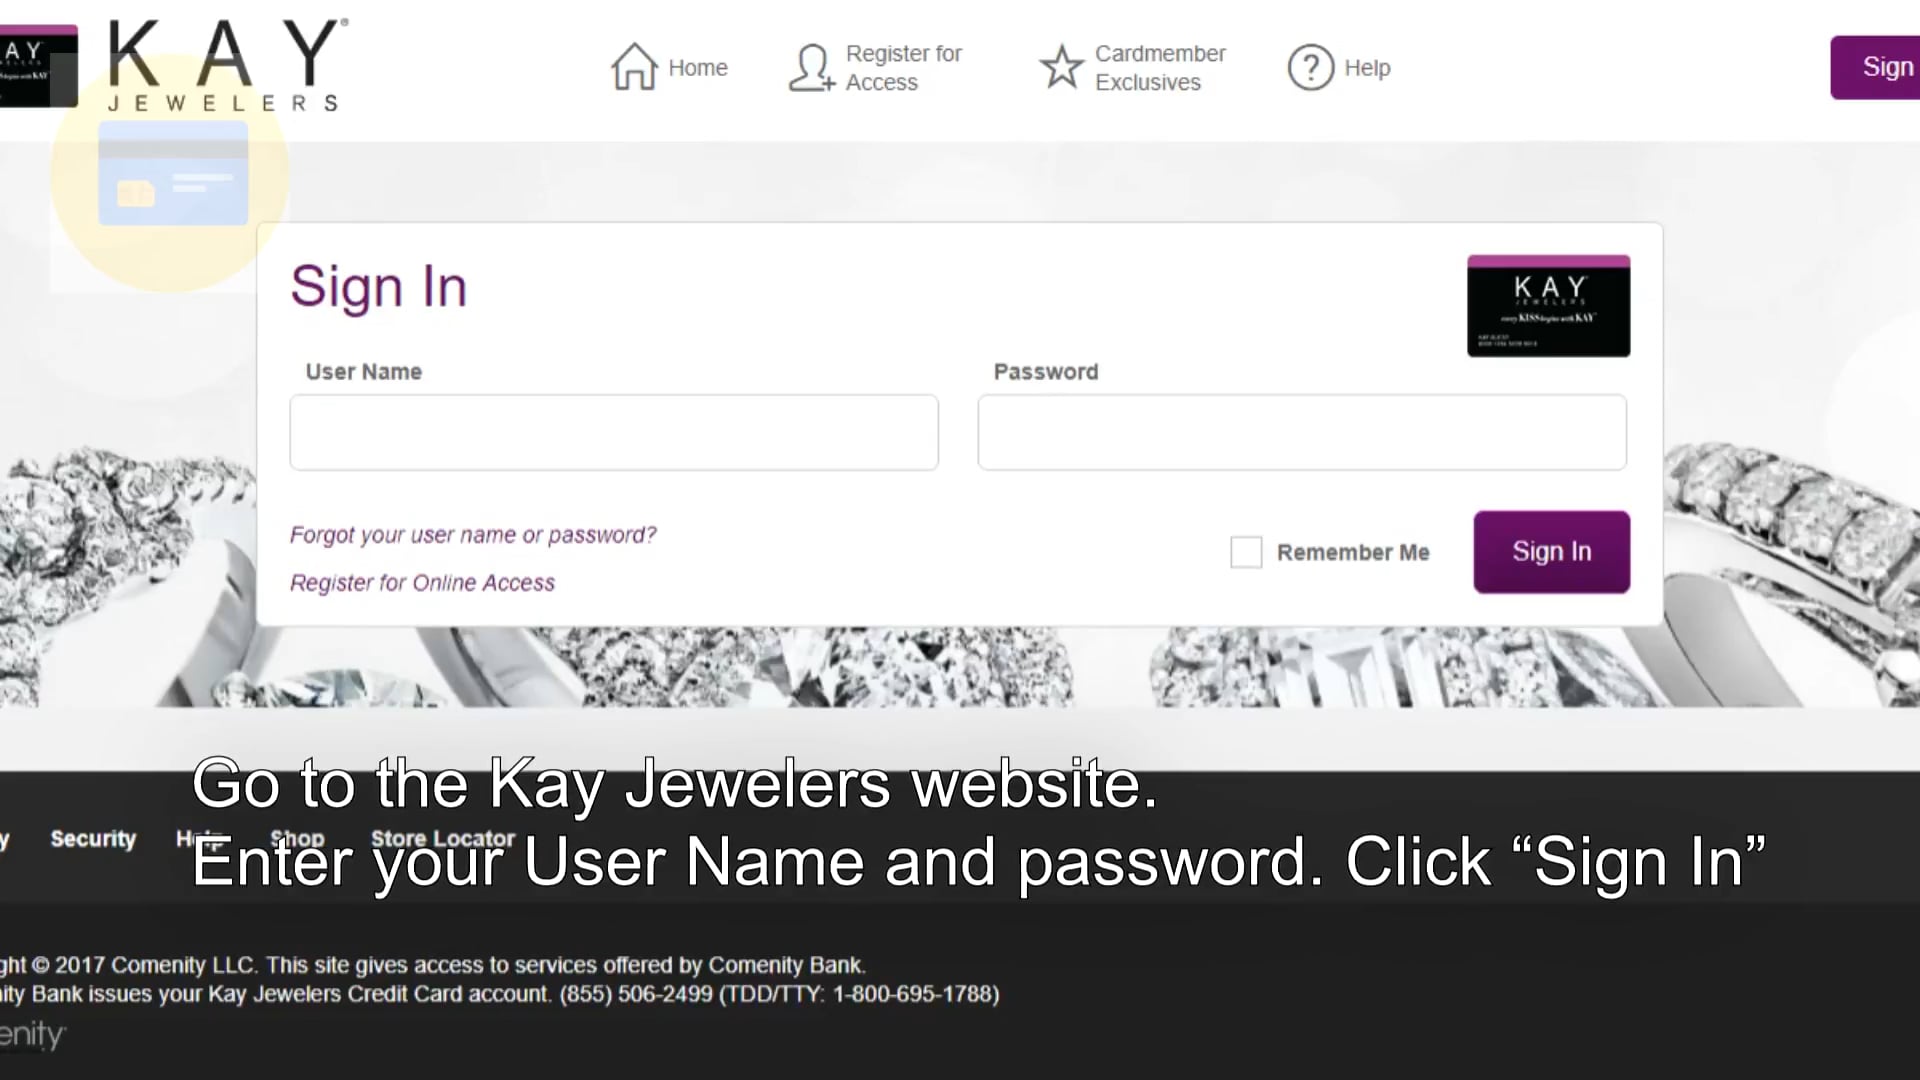Tick the Remember Me checkbox
1920x1080 pixels.
(x=1246, y=552)
